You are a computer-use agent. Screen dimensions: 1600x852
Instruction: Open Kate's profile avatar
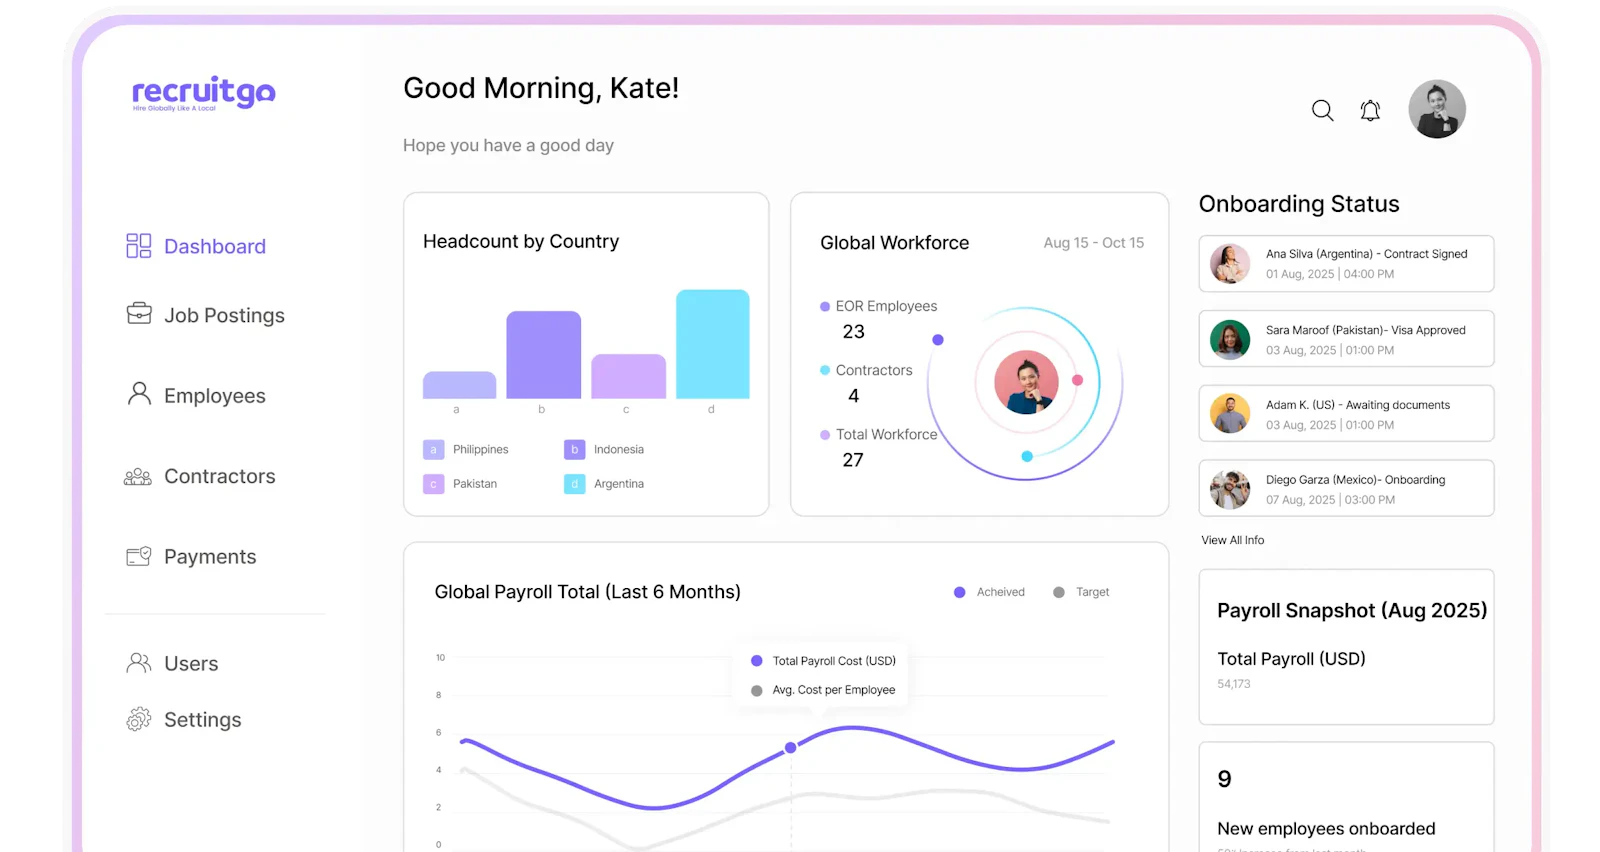[1437, 109]
